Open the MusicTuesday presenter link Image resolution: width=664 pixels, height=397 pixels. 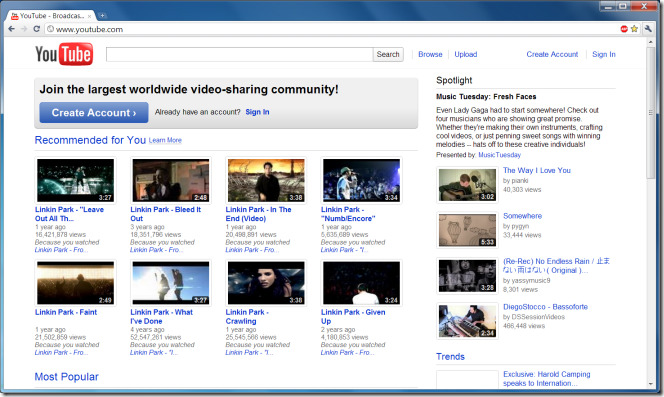click(500, 155)
